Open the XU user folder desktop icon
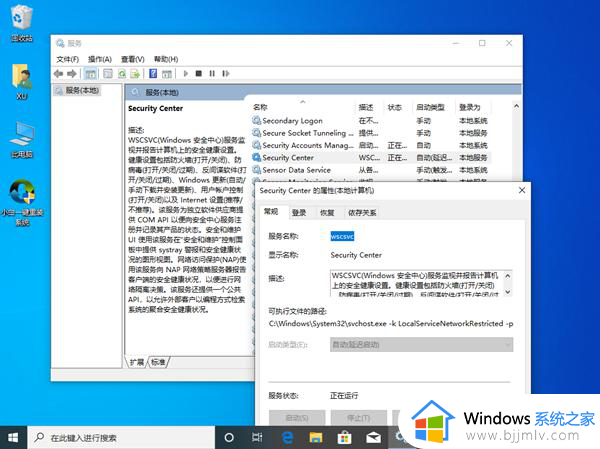Viewport: 600px width, 449px height. click(x=22, y=82)
